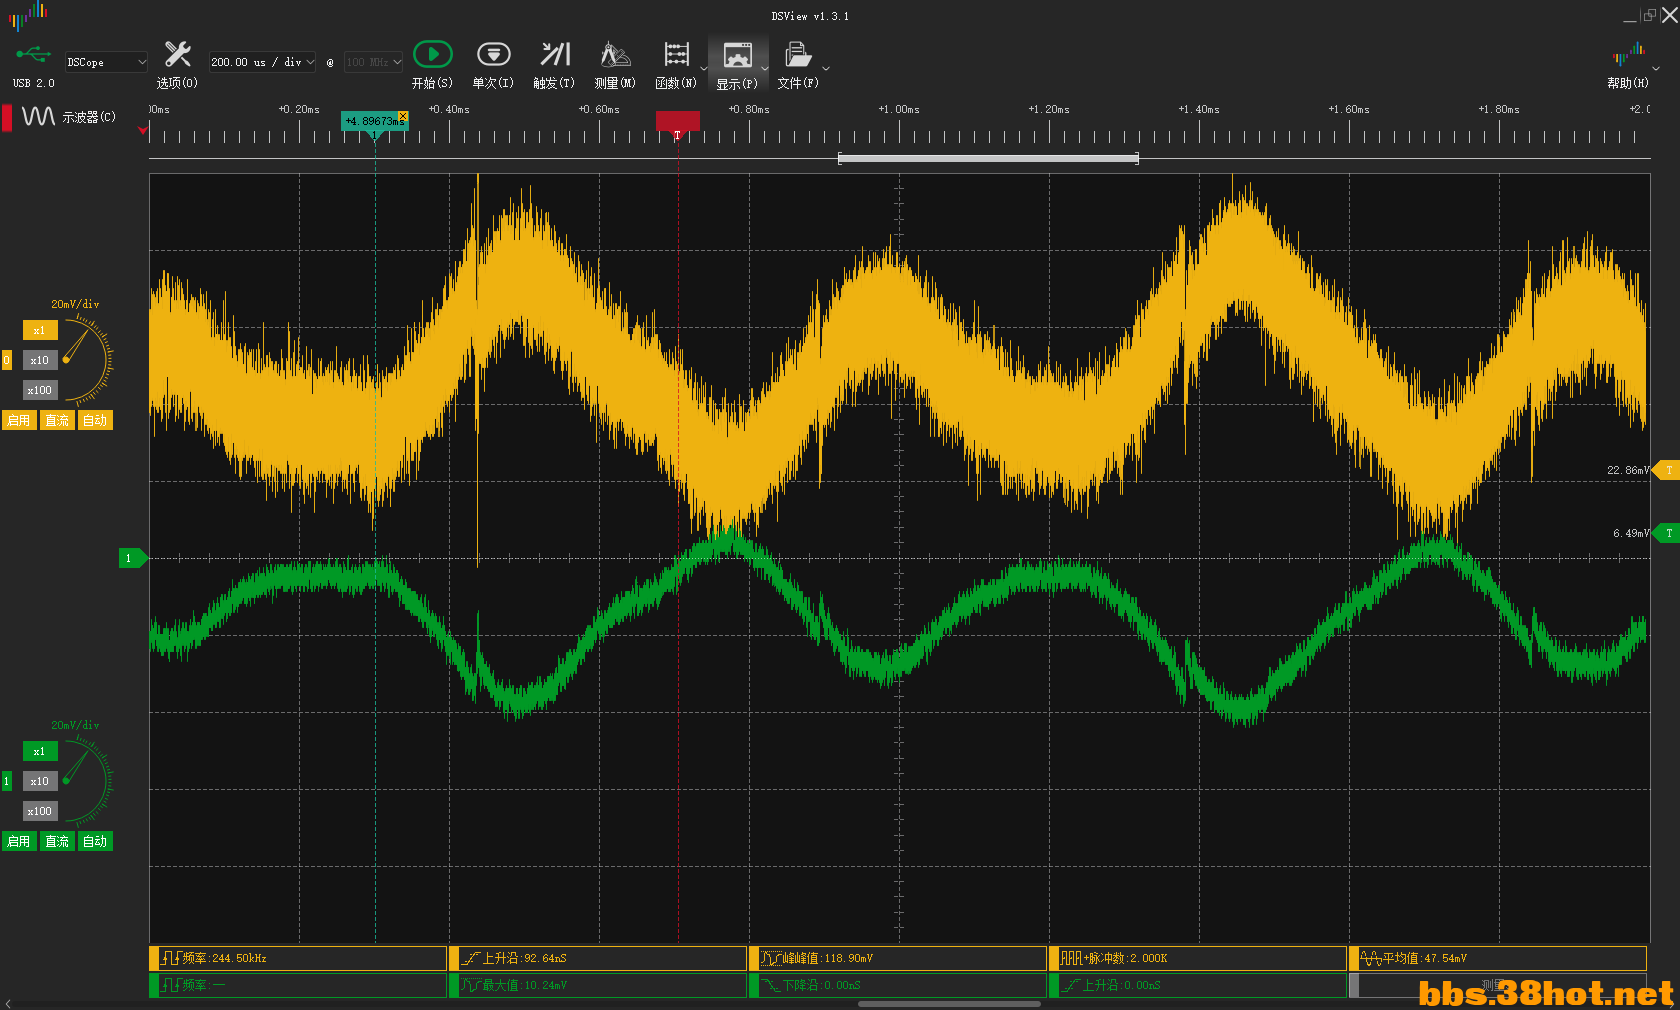Select x100 probe for yellow channel 0

click(x=40, y=390)
